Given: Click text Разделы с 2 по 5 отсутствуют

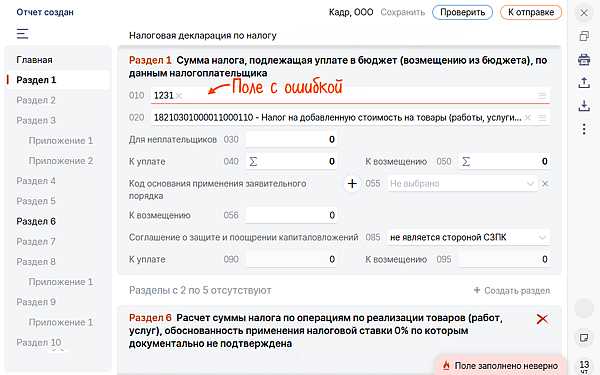Looking at the screenshot, I should click(200, 290).
